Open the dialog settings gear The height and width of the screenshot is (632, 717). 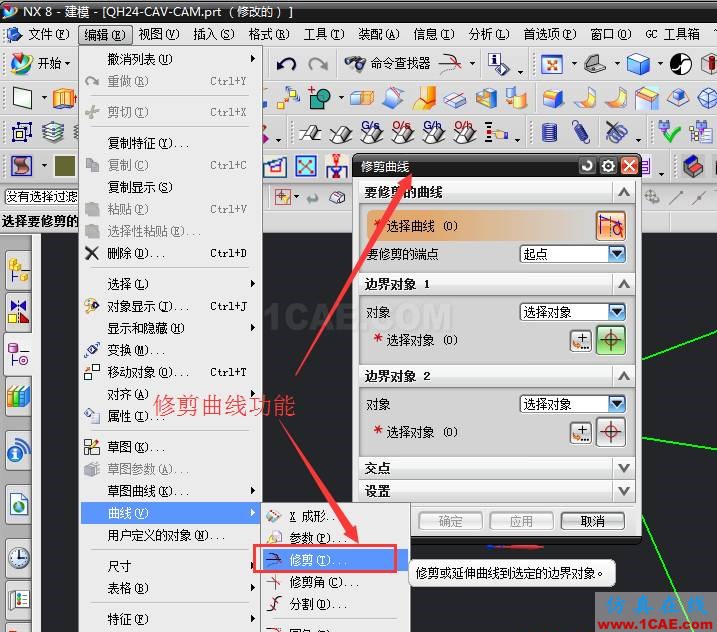pyautogui.click(x=608, y=166)
